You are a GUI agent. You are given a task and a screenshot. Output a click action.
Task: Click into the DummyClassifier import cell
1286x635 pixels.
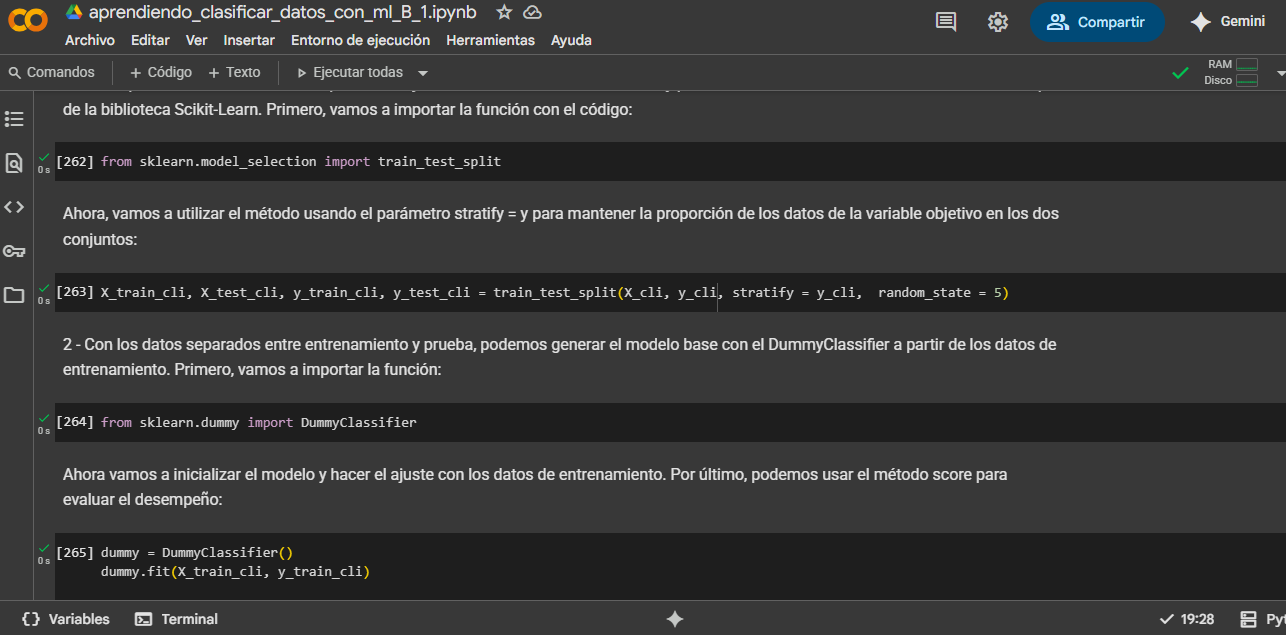670,422
